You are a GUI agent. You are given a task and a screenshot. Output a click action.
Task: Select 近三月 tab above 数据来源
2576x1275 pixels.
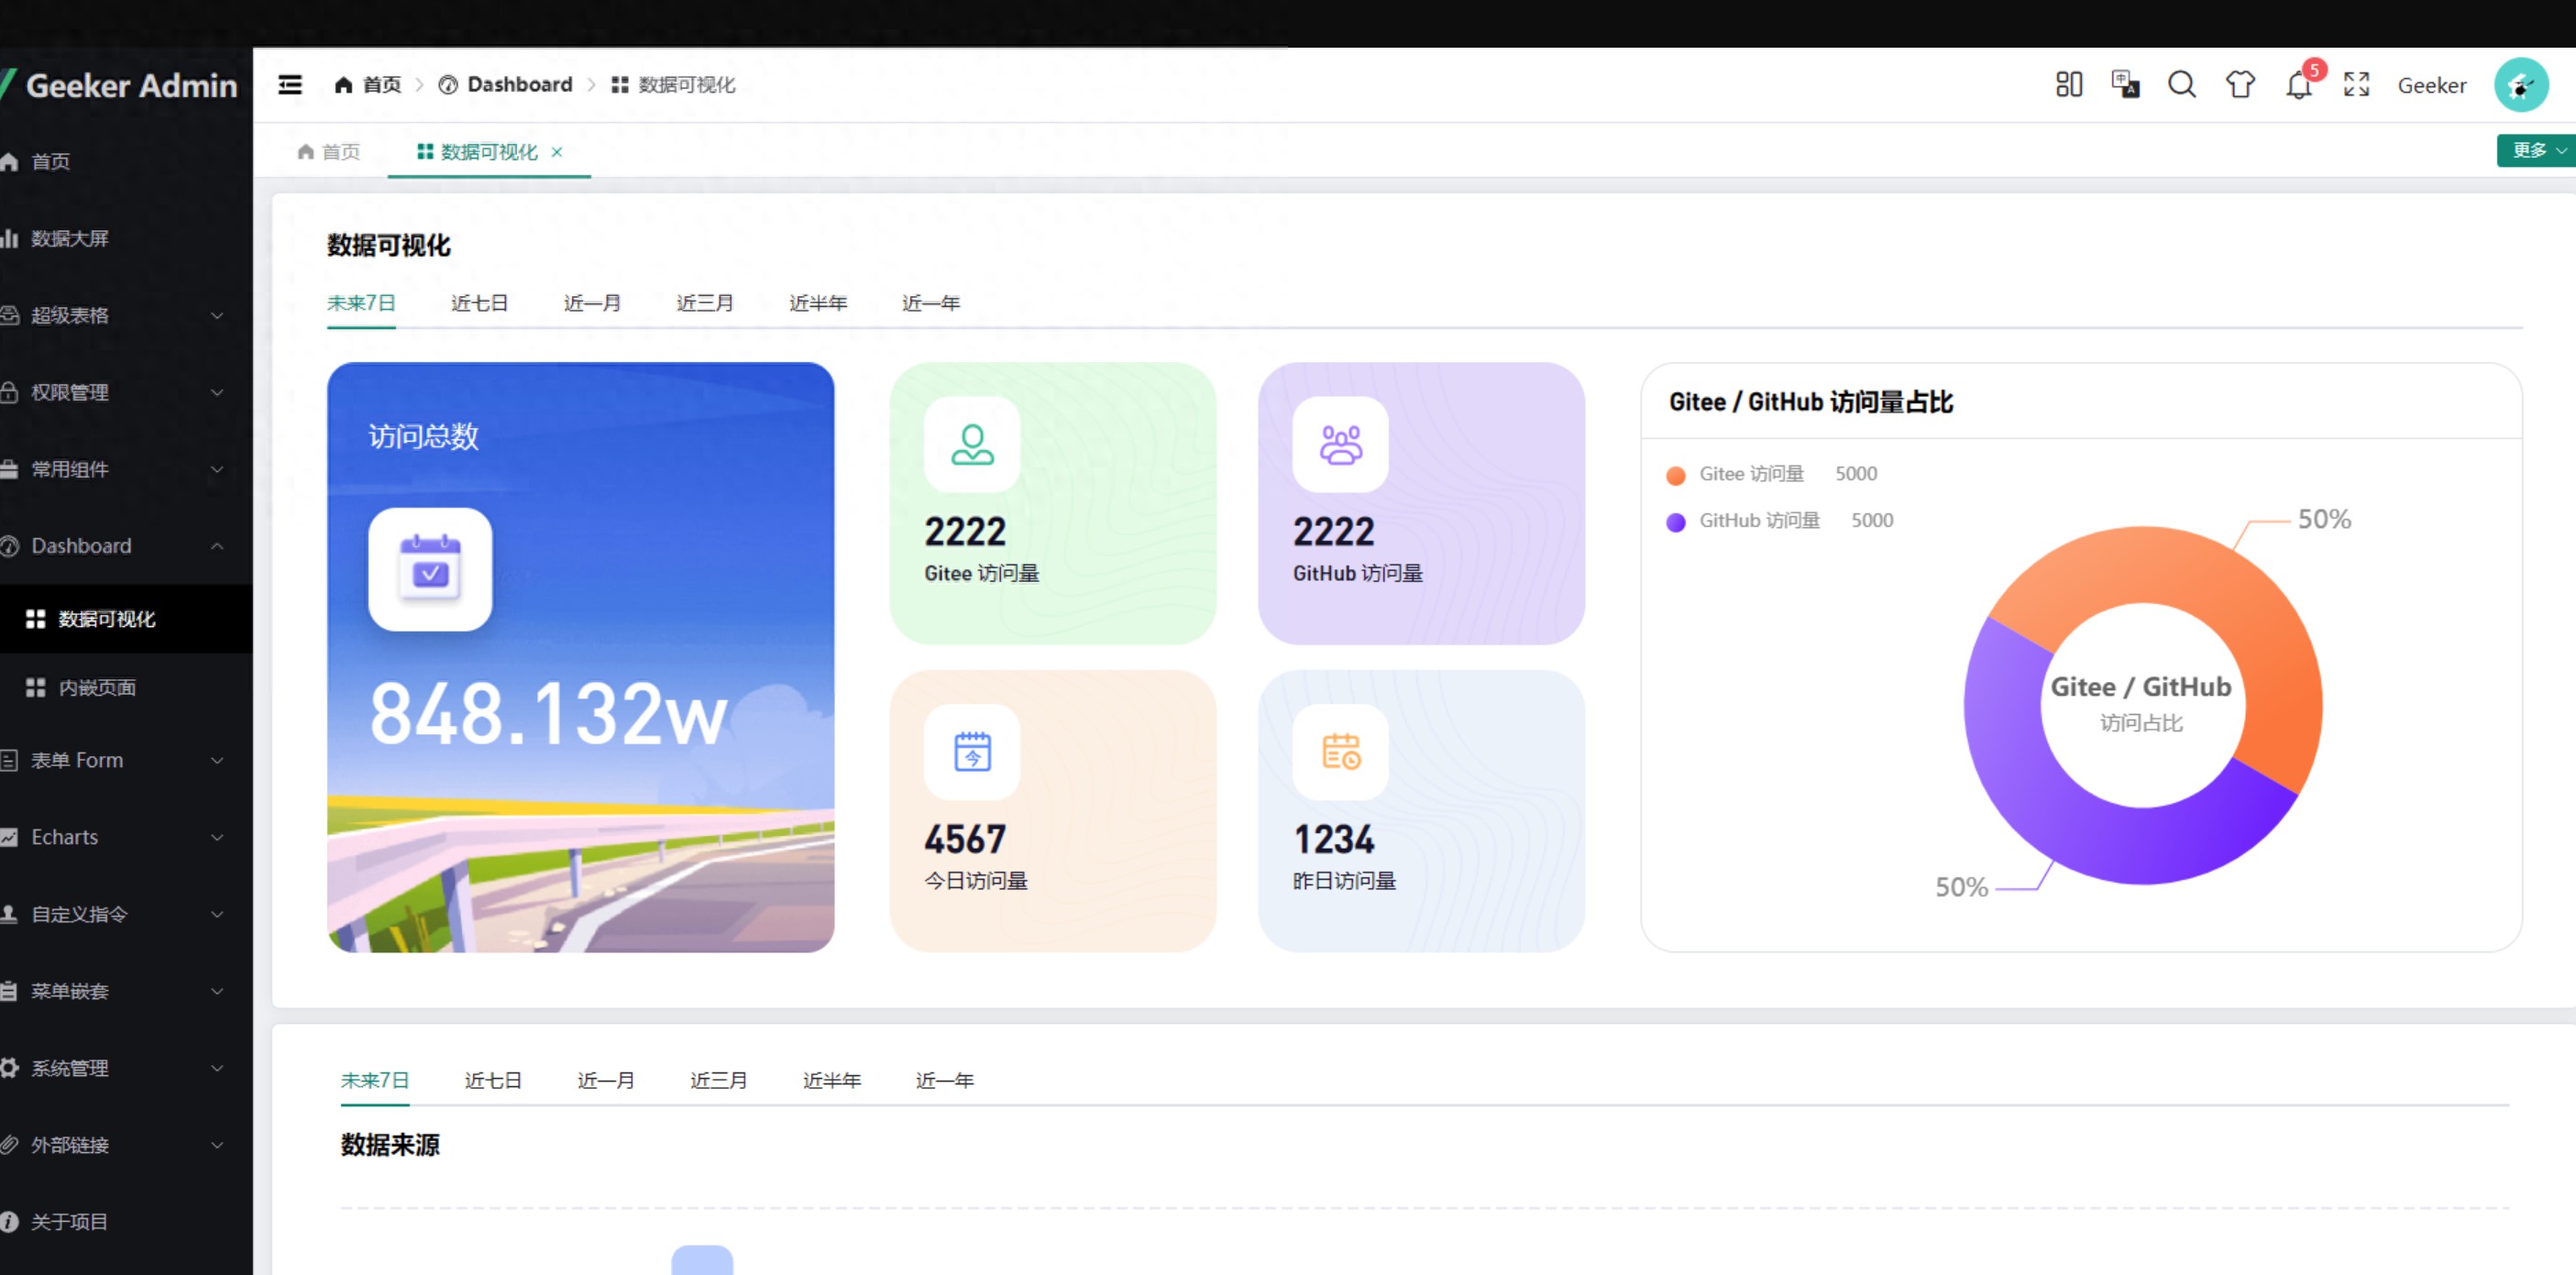pyautogui.click(x=719, y=1081)
